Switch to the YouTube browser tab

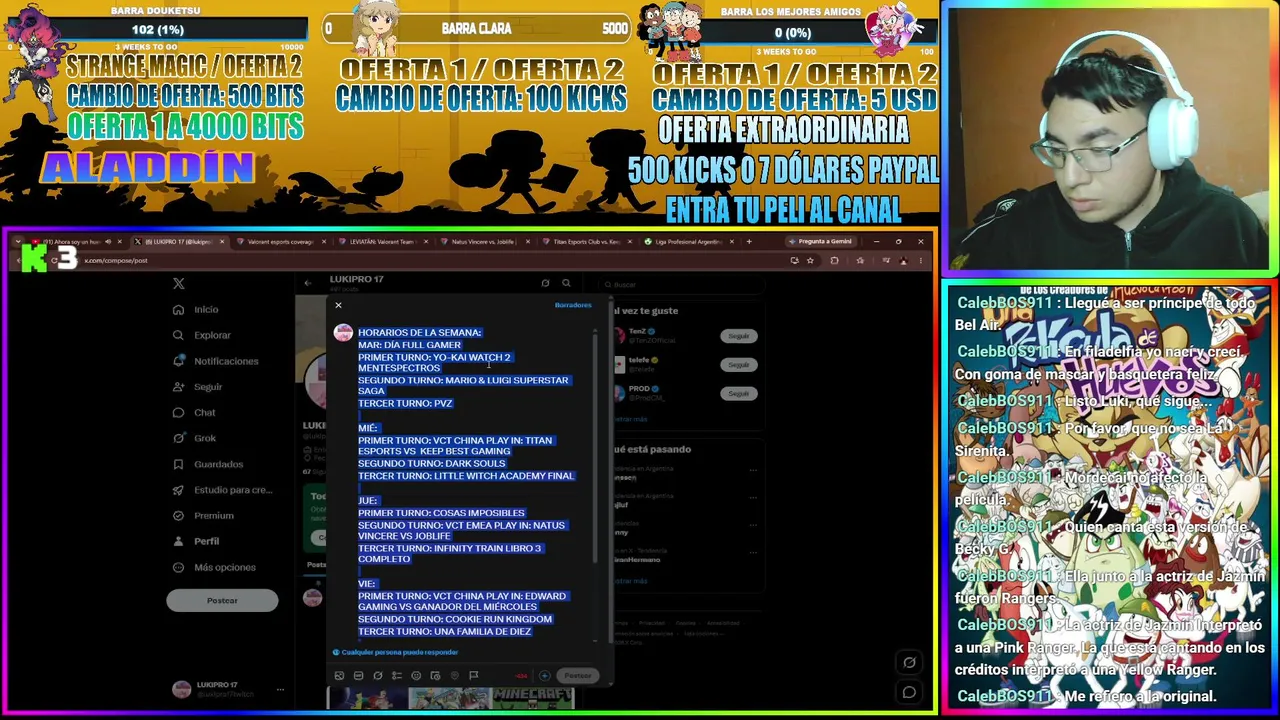coord(78,242)
